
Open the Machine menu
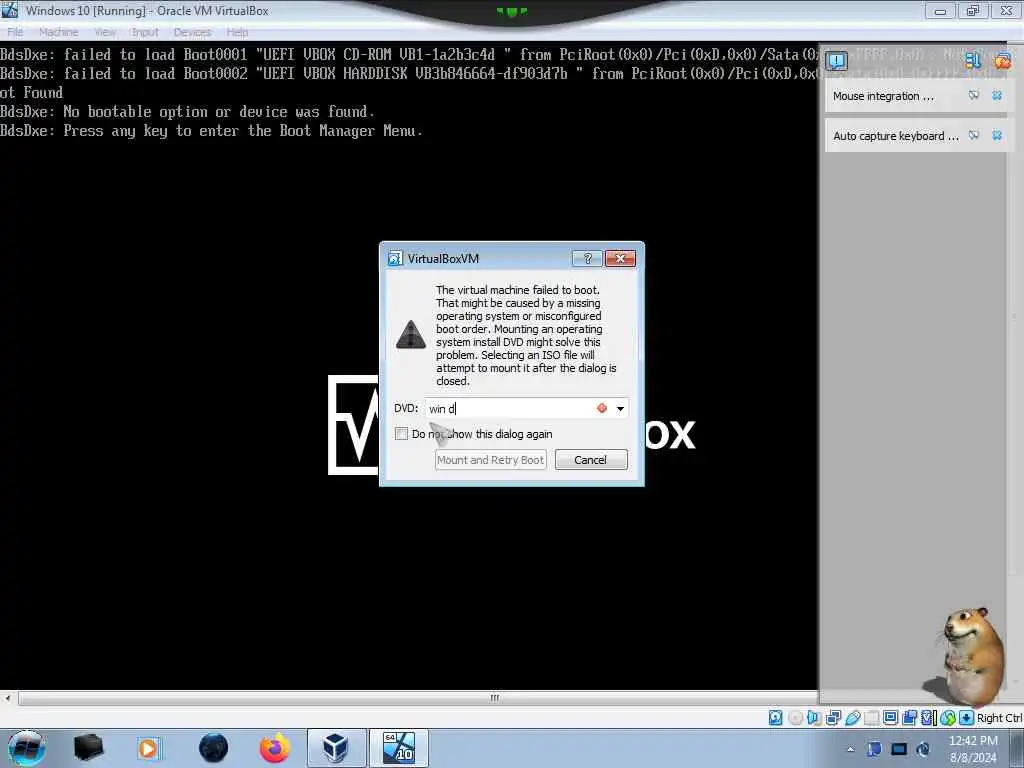coord(58,32)
